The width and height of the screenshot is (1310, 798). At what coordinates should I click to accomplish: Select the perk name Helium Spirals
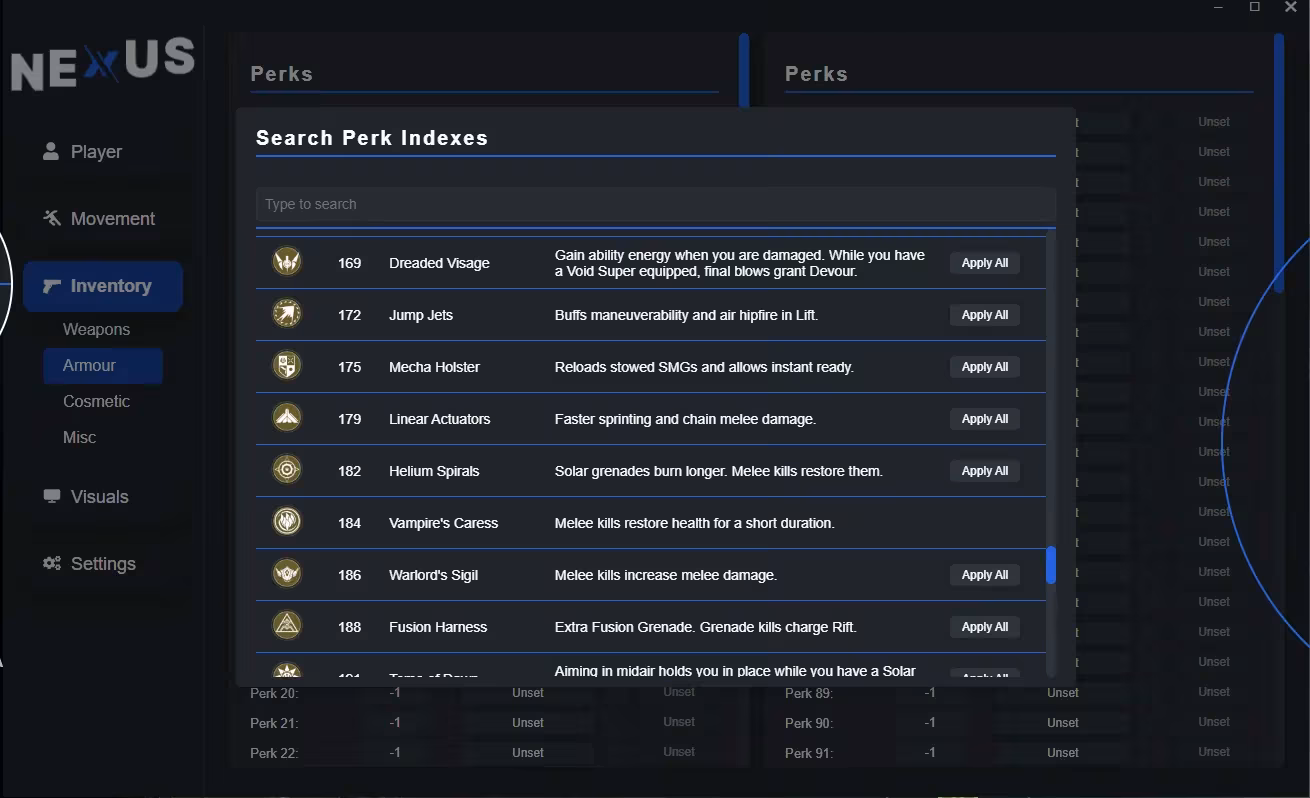point(434,471)
